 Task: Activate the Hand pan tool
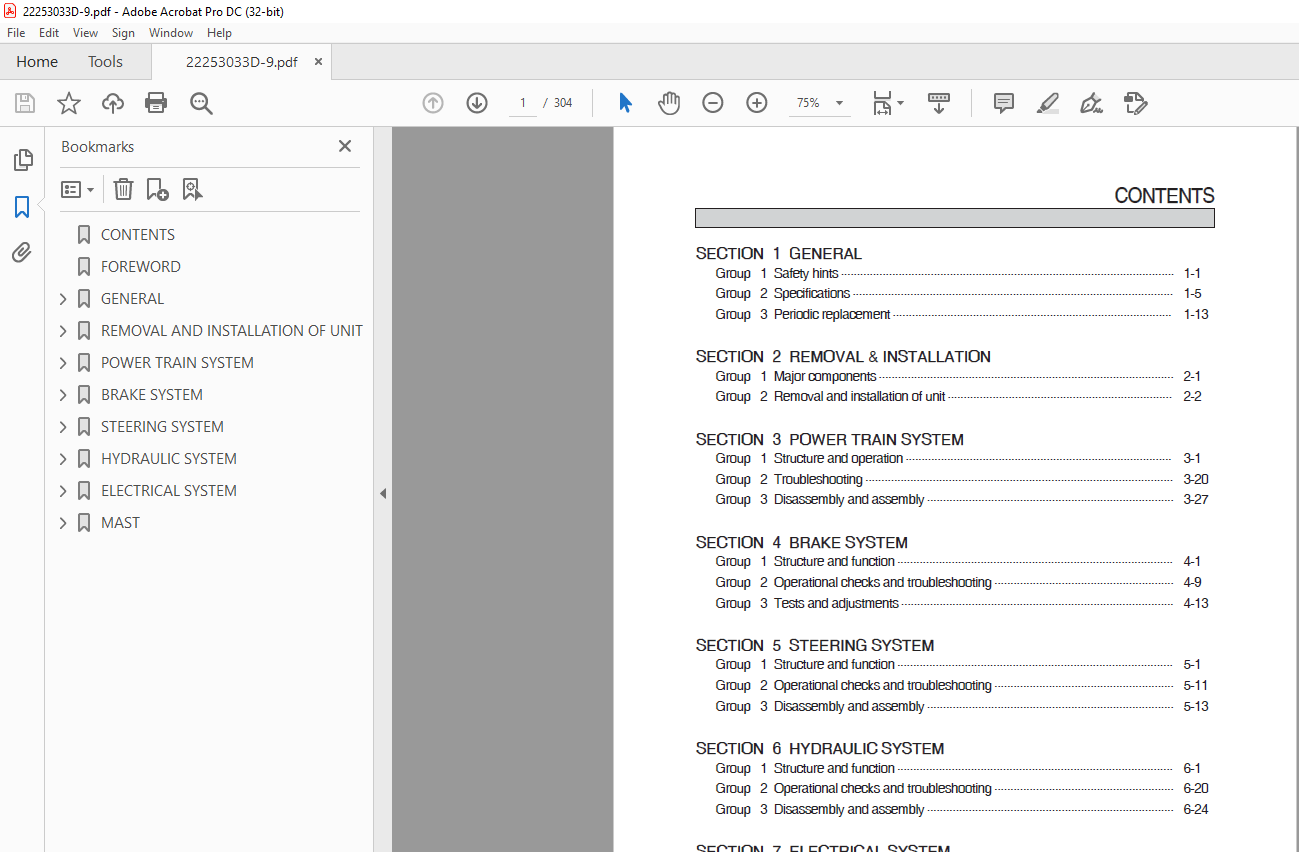click(x=669, y=103)
